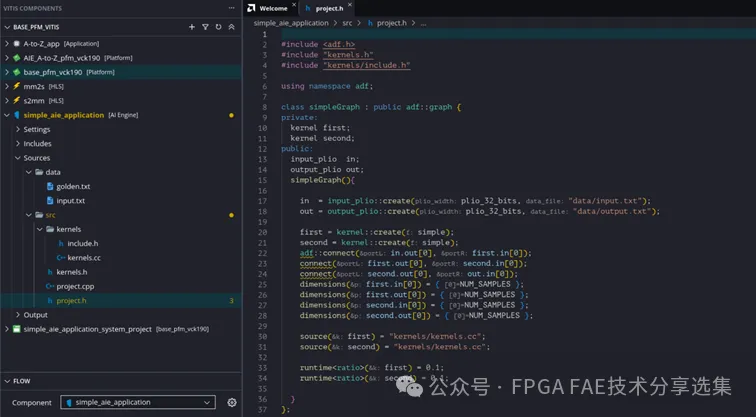Collapse the FLOW section
The height and width of the screenshot is (417, 756).
pos(7,381)
